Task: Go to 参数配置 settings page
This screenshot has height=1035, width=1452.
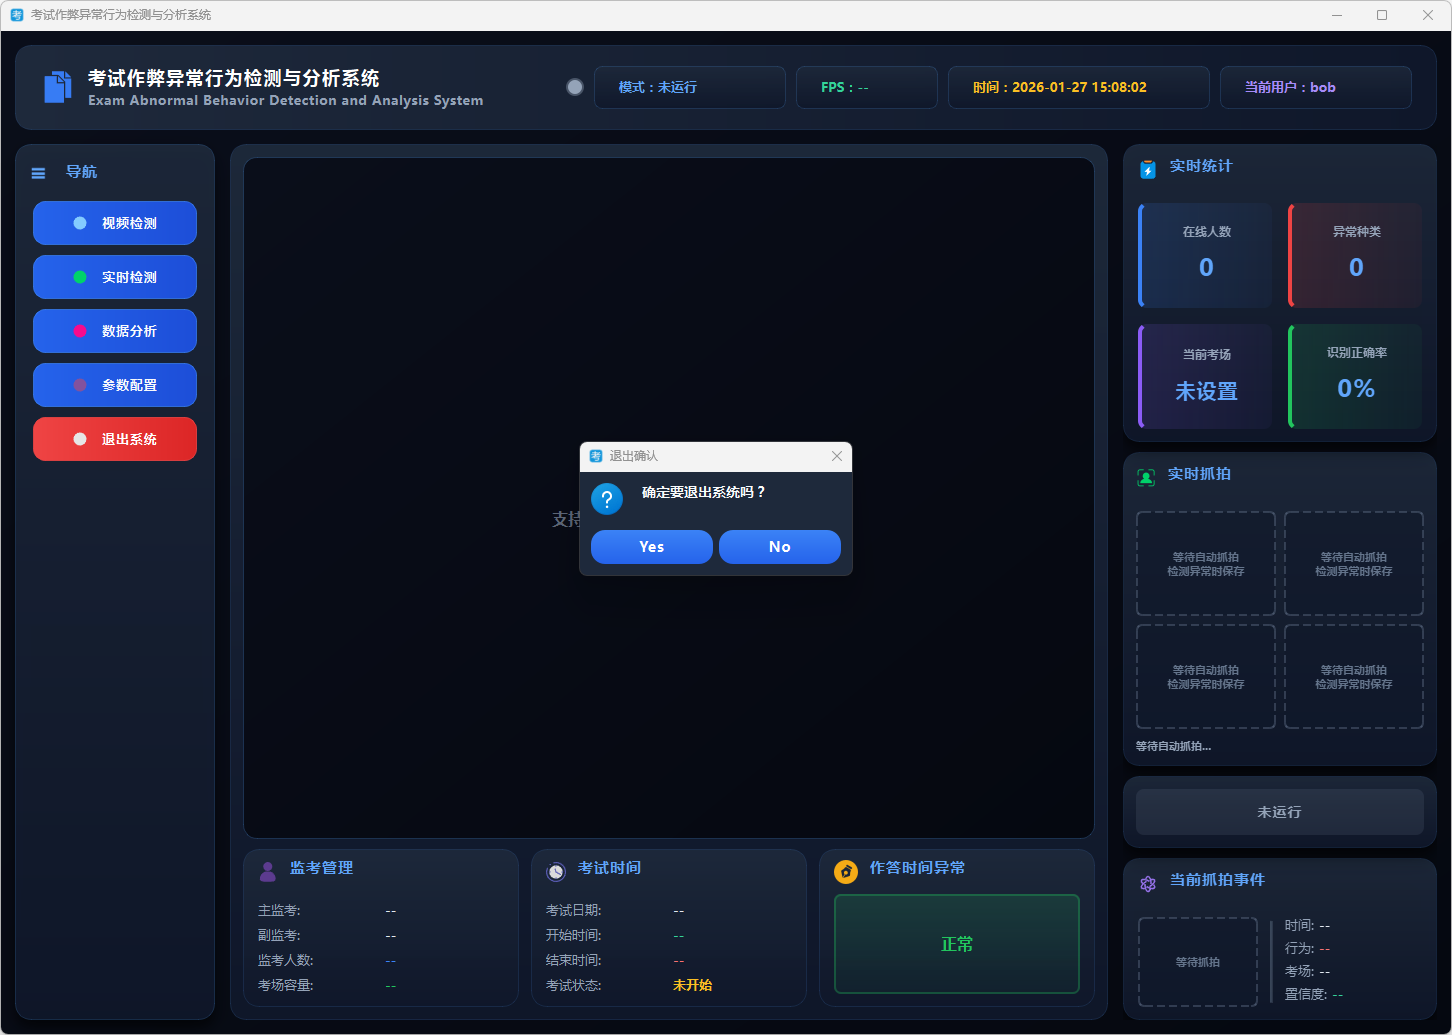Action: pyautogui.click(x=115, y=385)
